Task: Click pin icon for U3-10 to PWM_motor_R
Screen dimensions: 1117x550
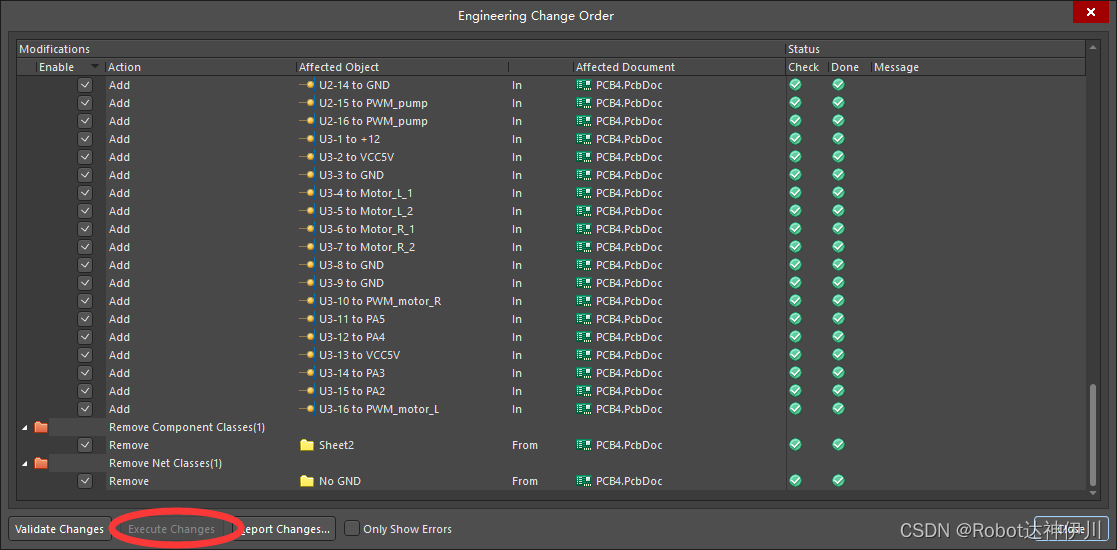Action: pos(307,301)
